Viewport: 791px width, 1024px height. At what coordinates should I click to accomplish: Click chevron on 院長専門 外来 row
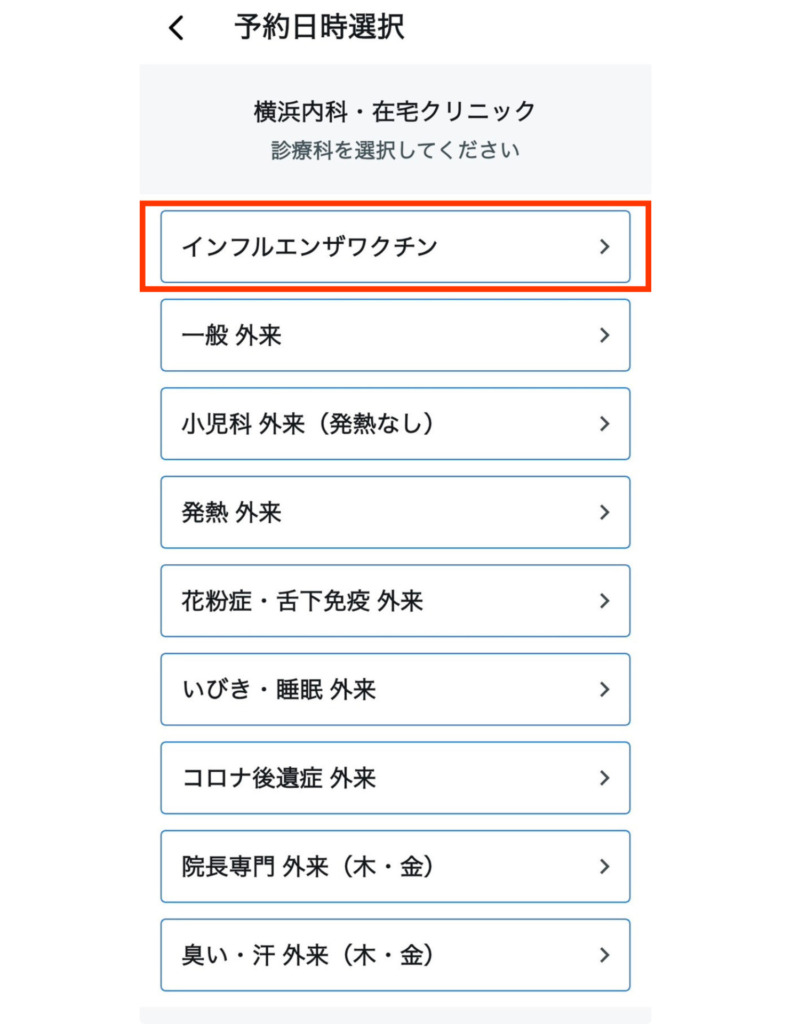pos(604,866)
